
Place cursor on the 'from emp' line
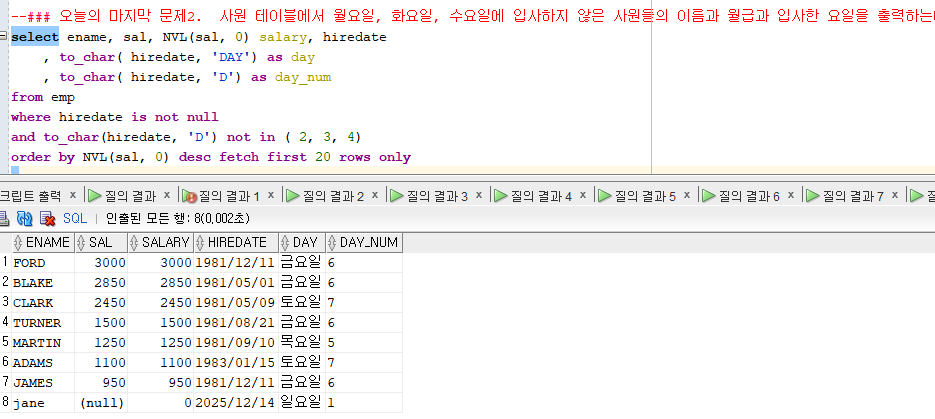(42, 97)
